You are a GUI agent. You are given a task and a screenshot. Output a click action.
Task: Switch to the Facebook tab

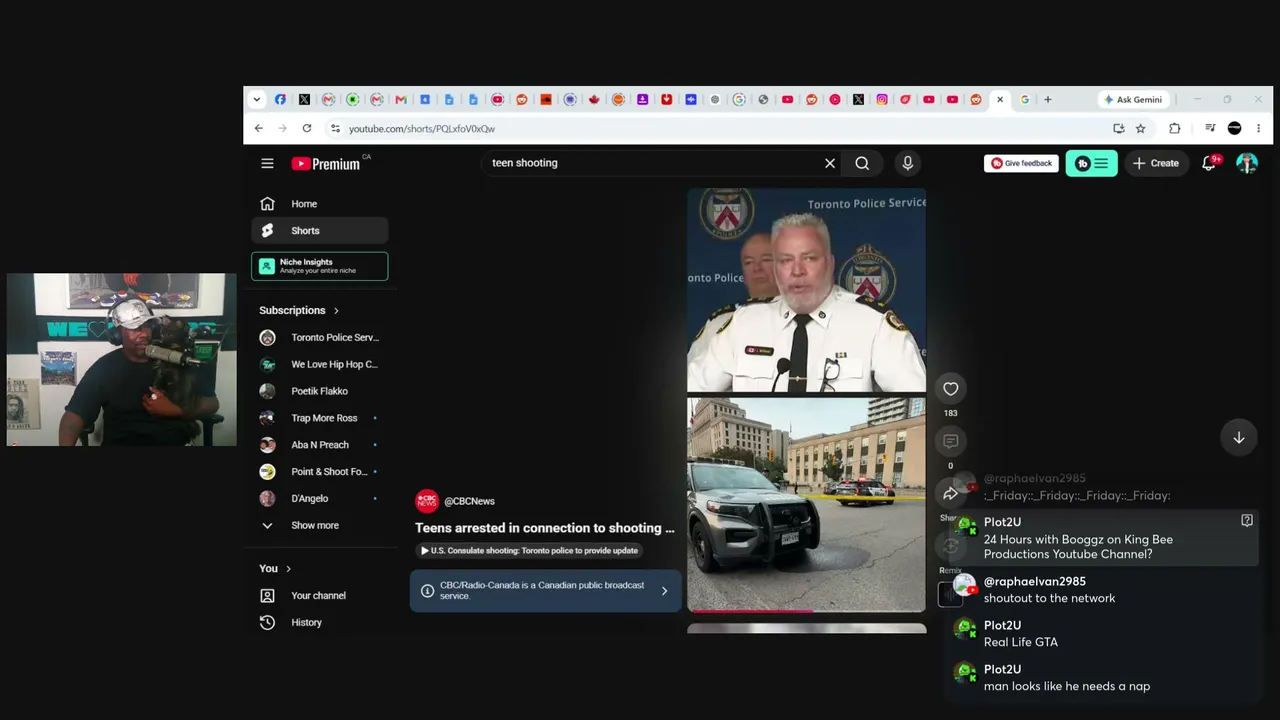click(280, 100)
